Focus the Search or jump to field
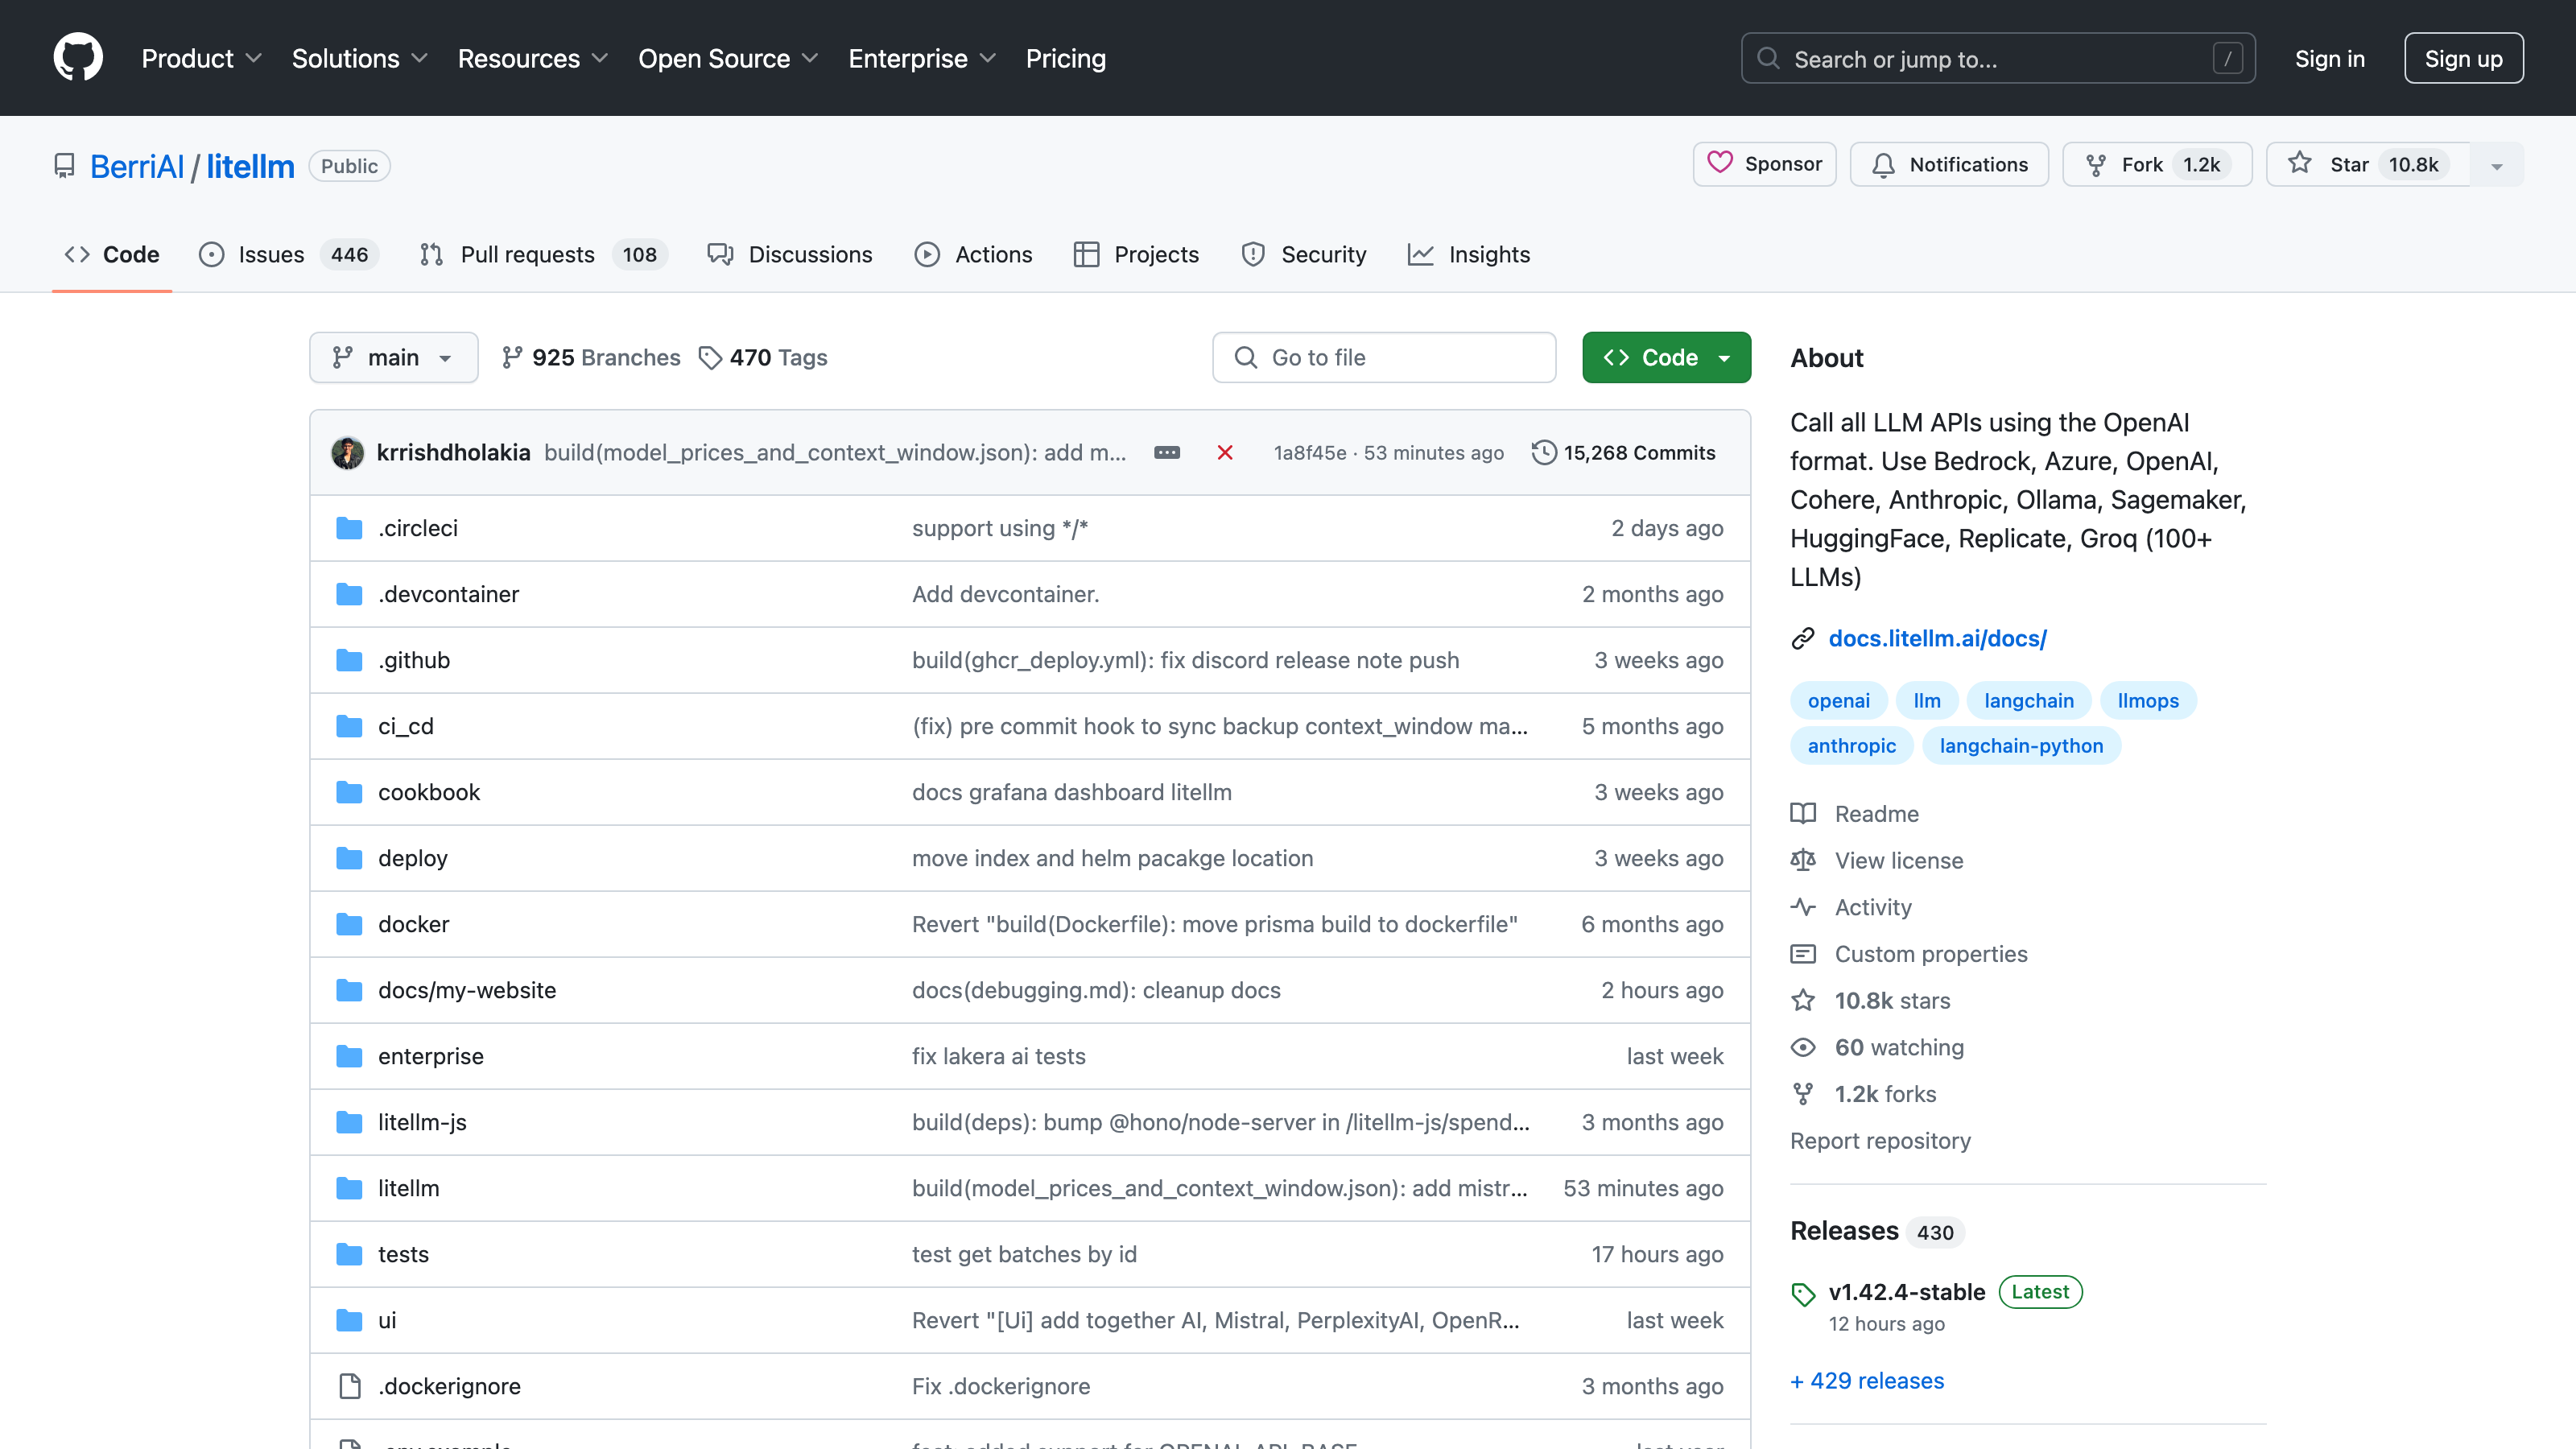Viewport: 2576px width, 1449px height. pos(1997,59)
